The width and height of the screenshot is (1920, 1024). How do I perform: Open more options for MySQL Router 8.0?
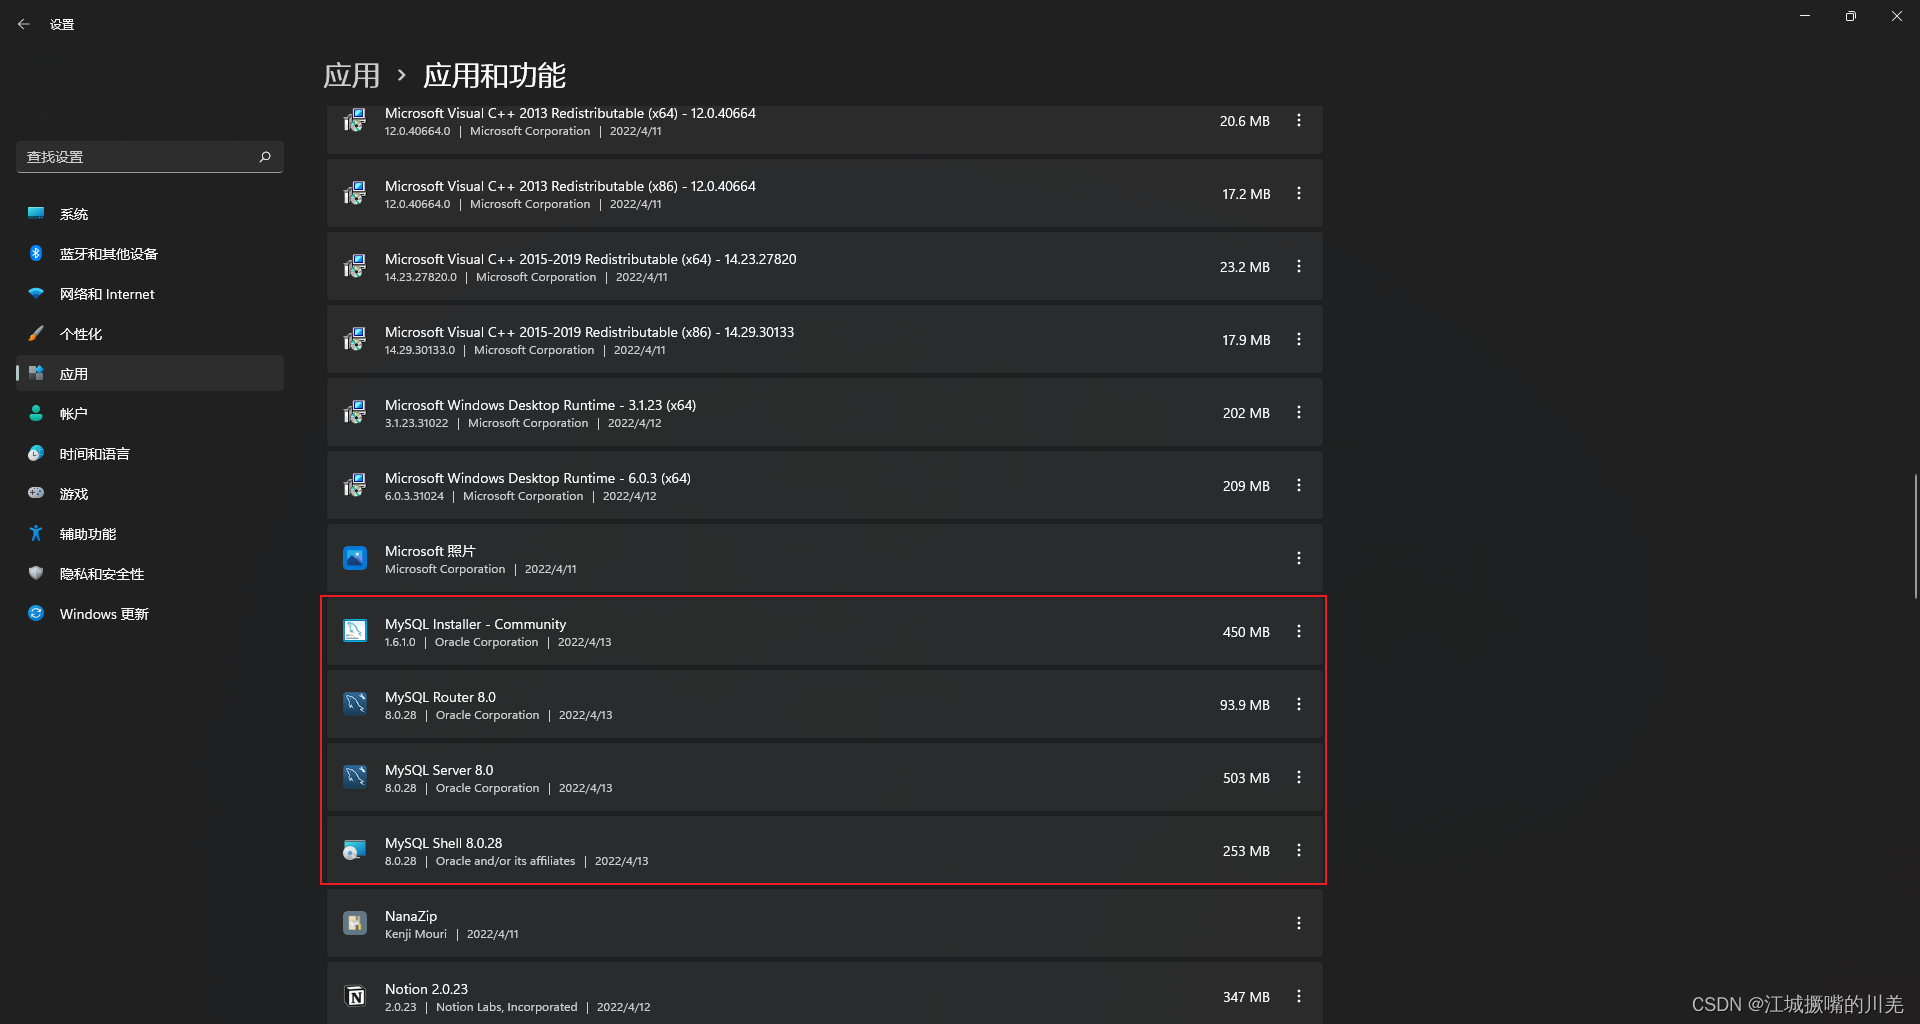pyautogui.click(x=1299, y=705)
